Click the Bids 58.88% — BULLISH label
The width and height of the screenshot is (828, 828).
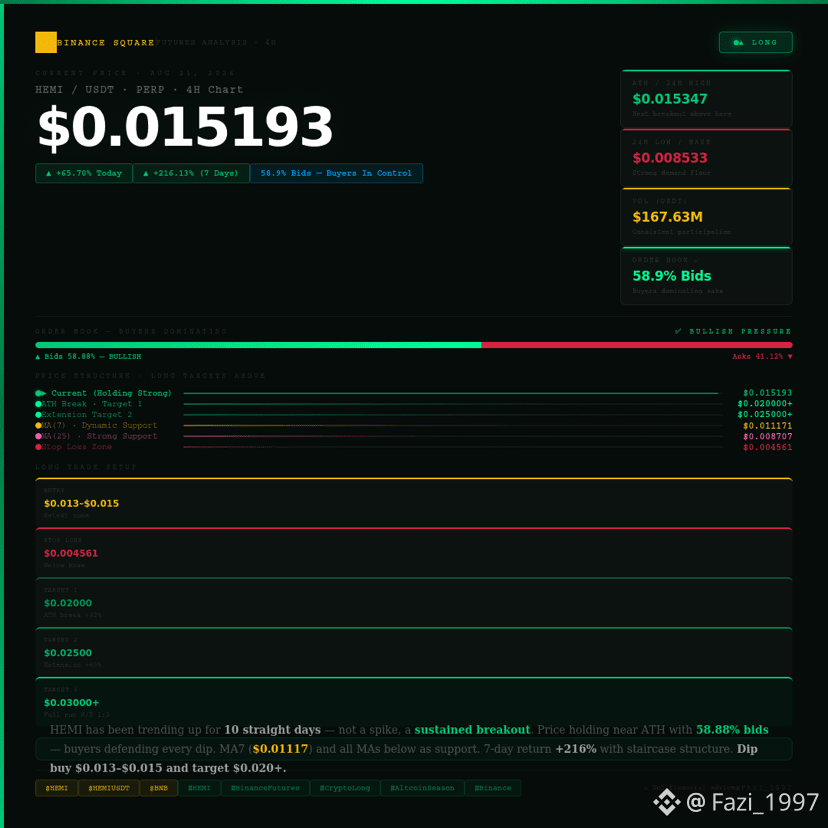coord(88,356)
